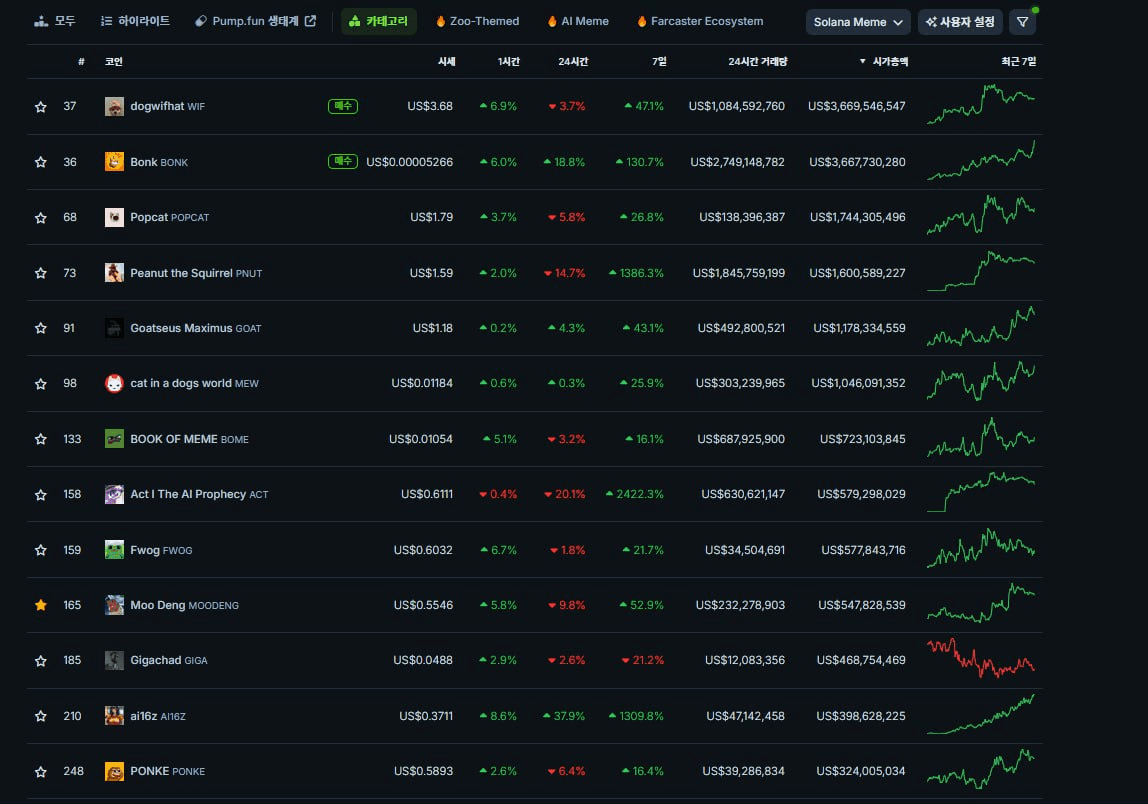Click Bonk market cap US$3,667,730,280
This screenshot has height=804, width=1148.
[x=857, y=162]
